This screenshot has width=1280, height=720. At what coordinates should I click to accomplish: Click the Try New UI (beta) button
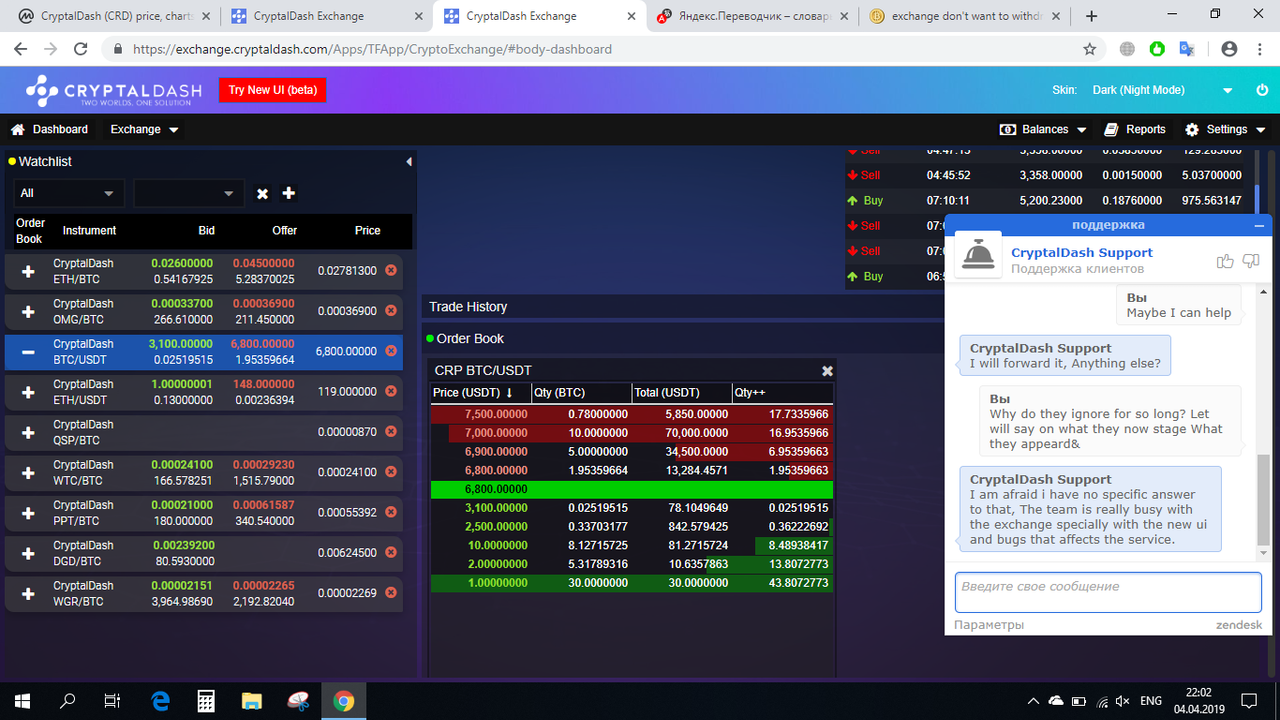(273, 90)
